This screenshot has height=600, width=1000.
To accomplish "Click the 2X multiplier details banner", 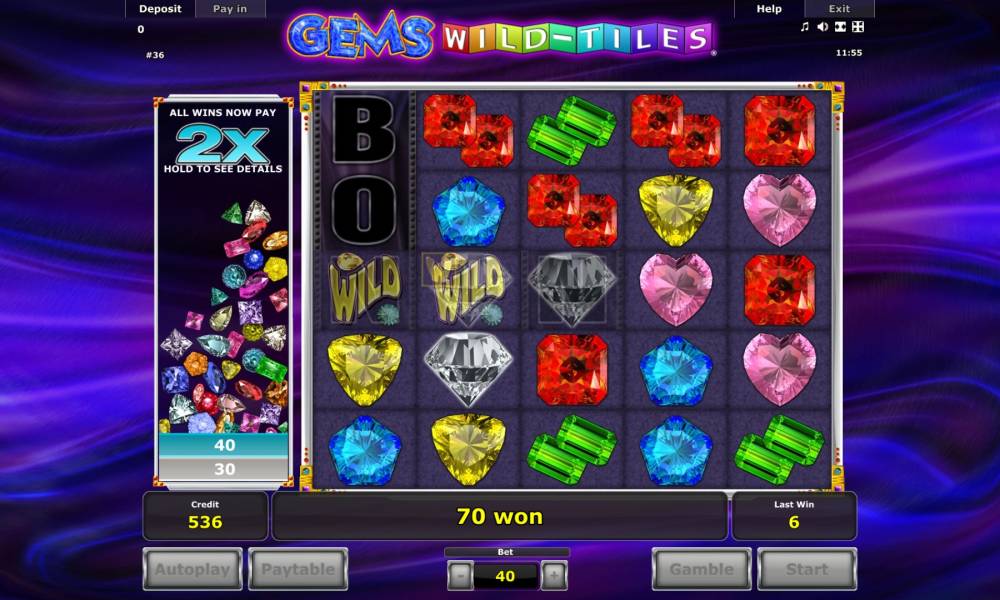I will click(x=223, y=140).
